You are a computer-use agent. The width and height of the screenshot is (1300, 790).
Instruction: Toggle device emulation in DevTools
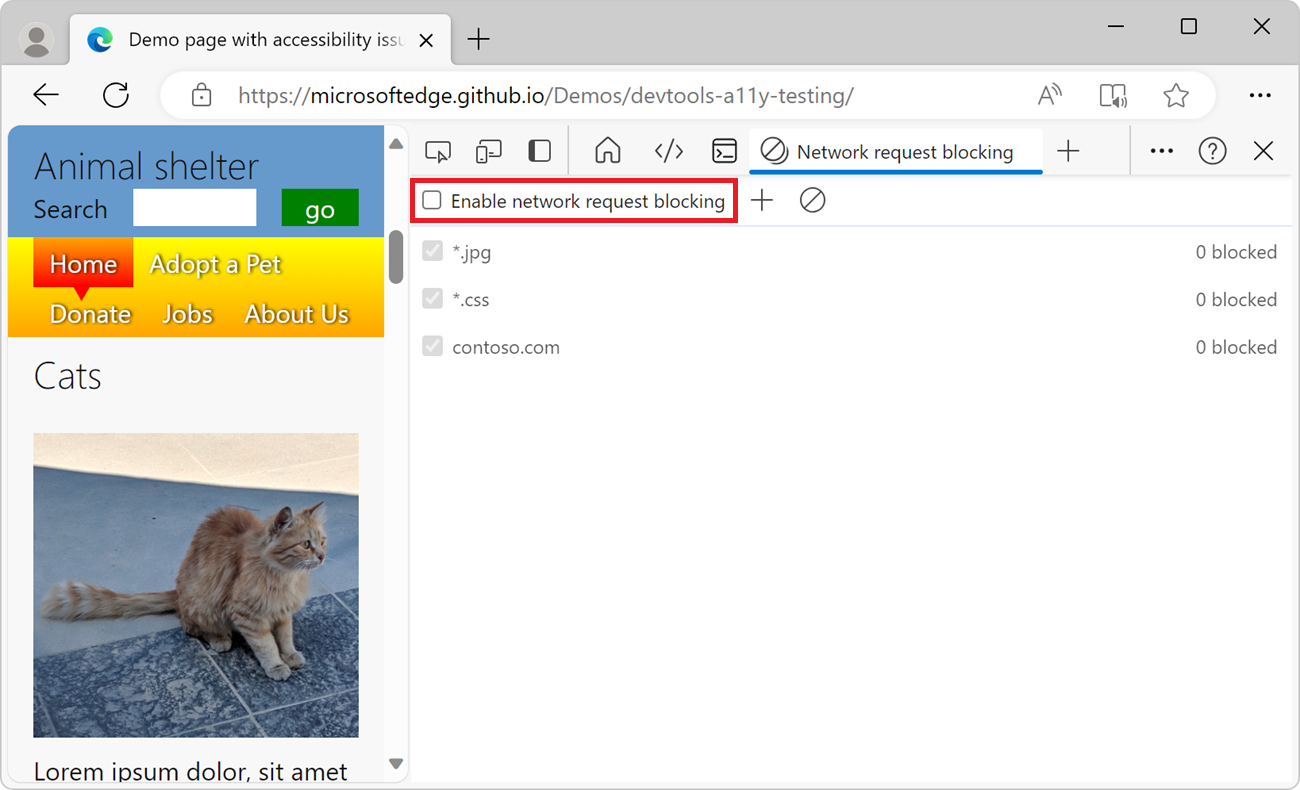pos(489,151)
